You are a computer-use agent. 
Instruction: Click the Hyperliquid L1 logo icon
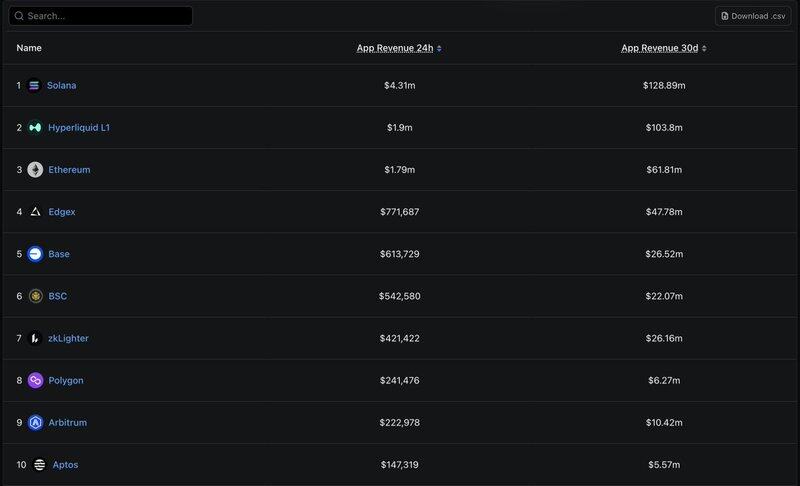[35, 128]
